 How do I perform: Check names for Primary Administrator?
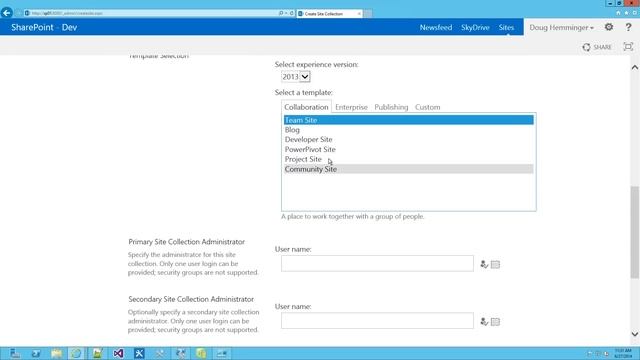pyautogui.click(x=484, y=264)
